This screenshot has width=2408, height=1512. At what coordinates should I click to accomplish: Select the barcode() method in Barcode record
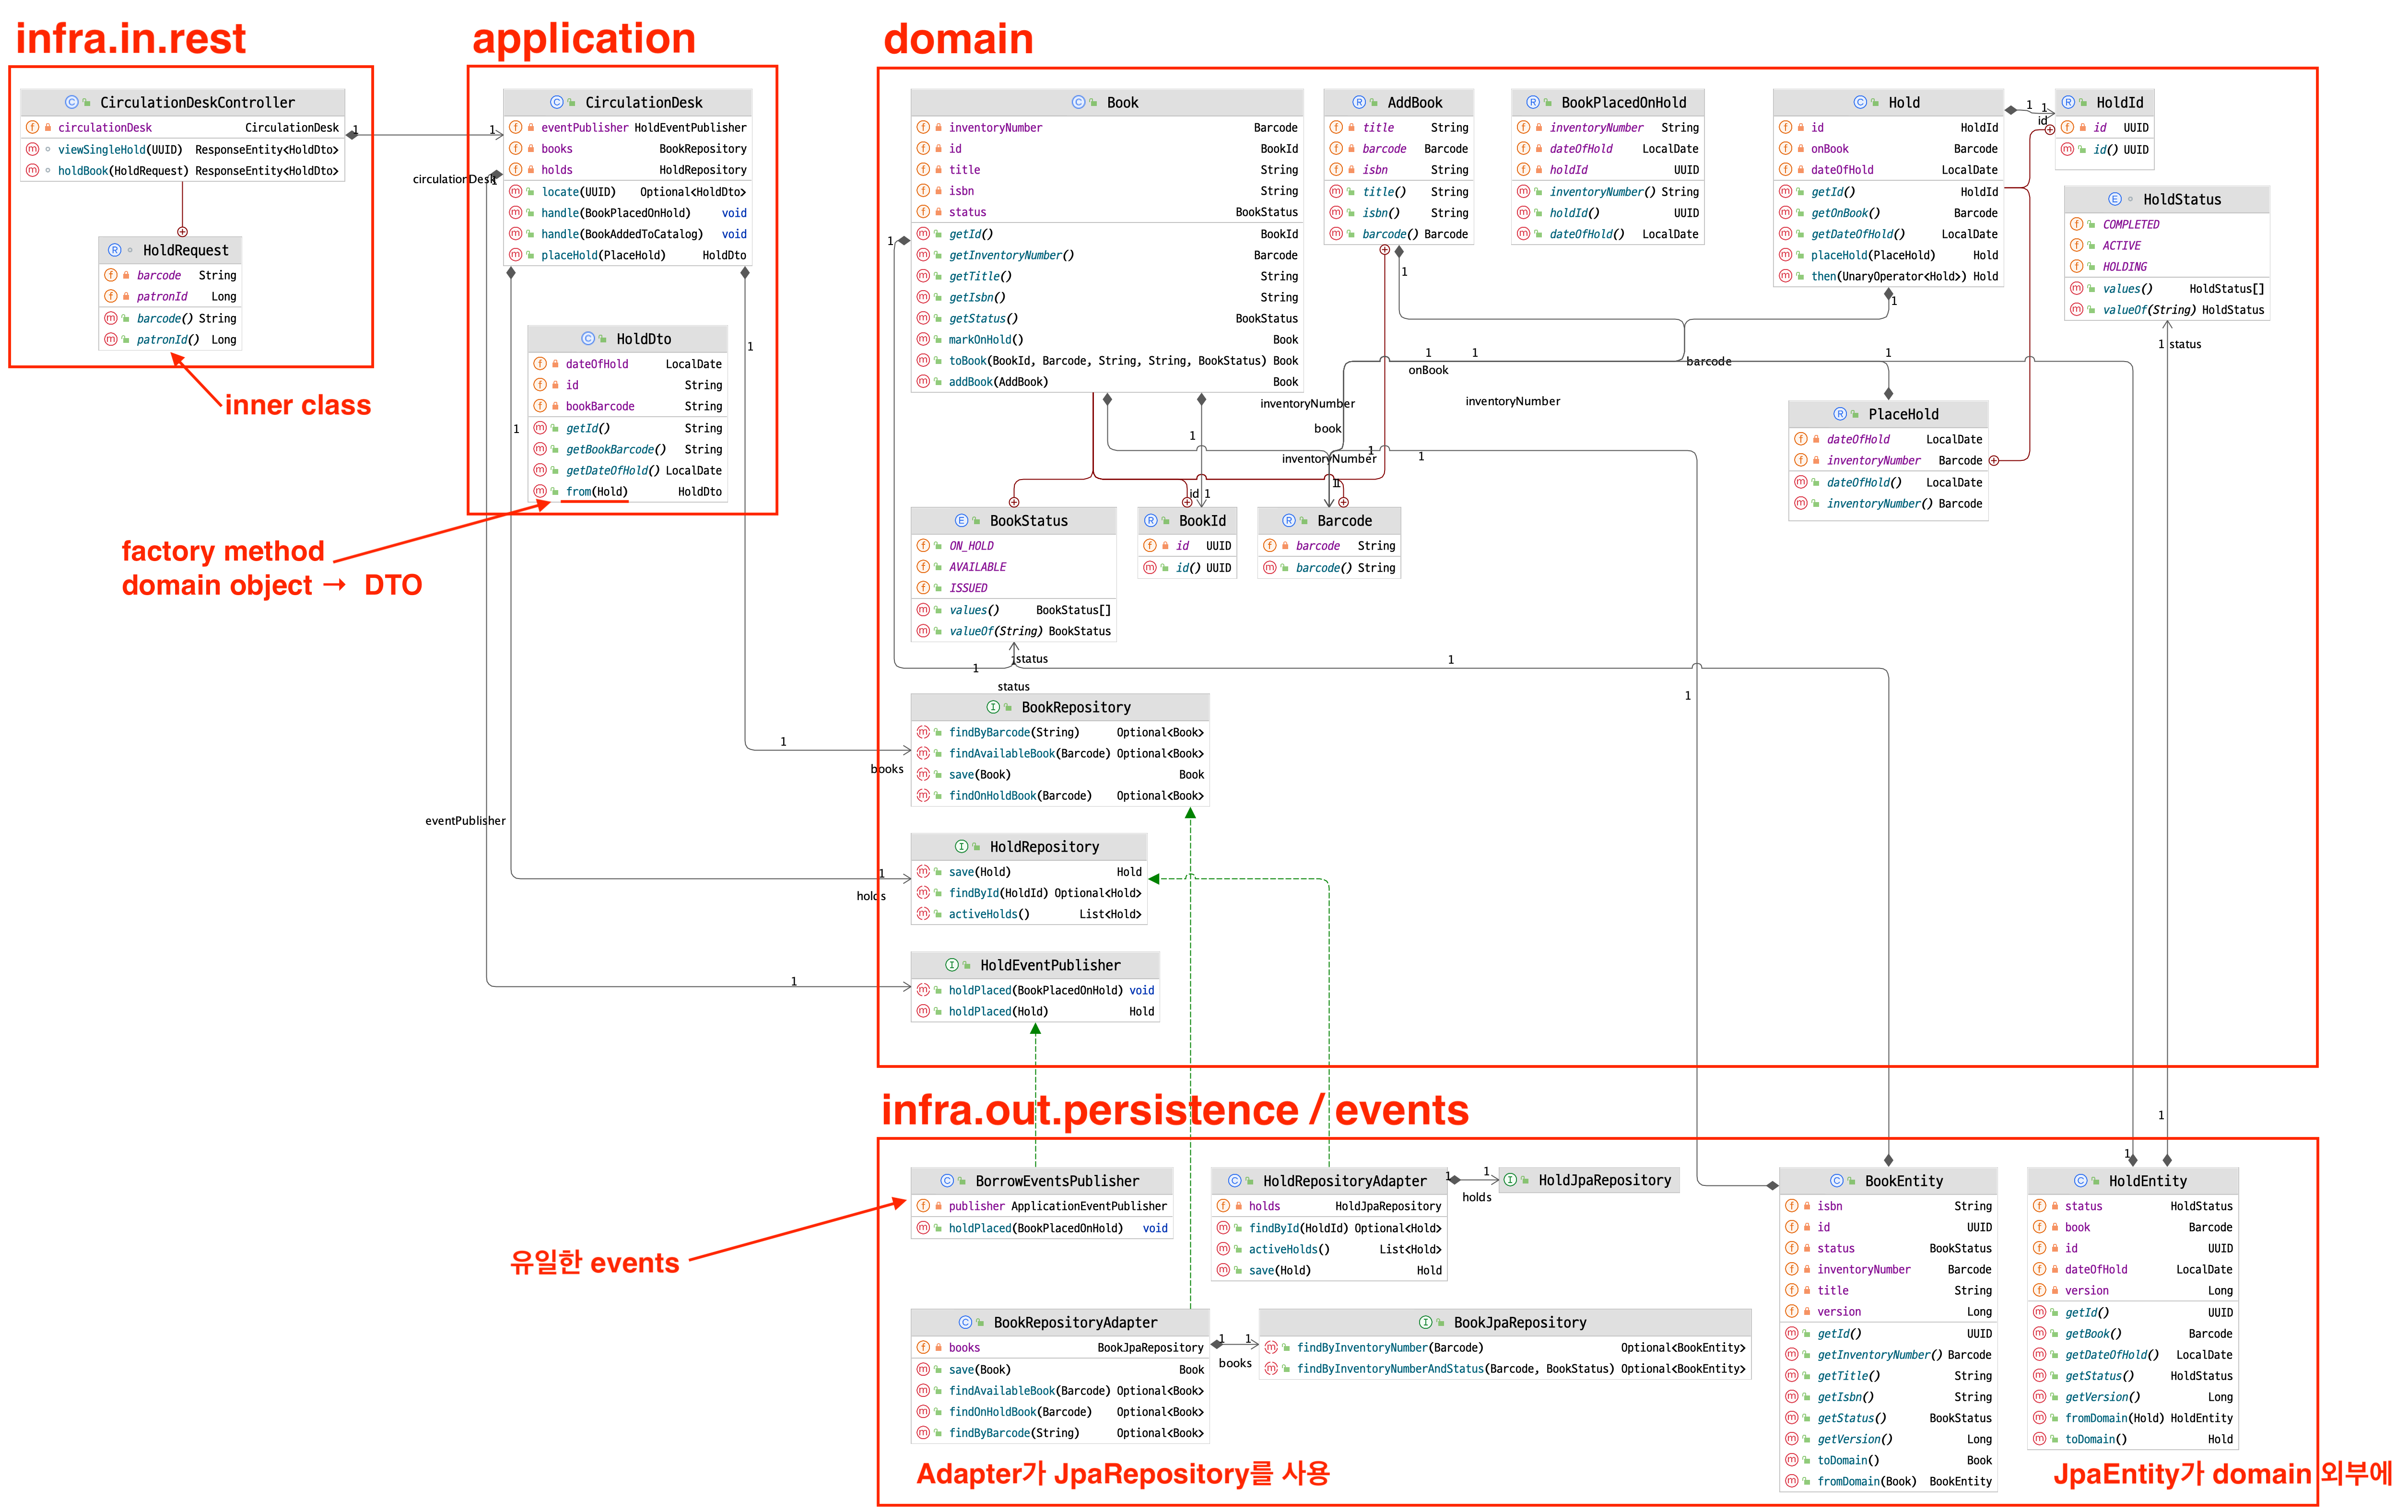1329,568
